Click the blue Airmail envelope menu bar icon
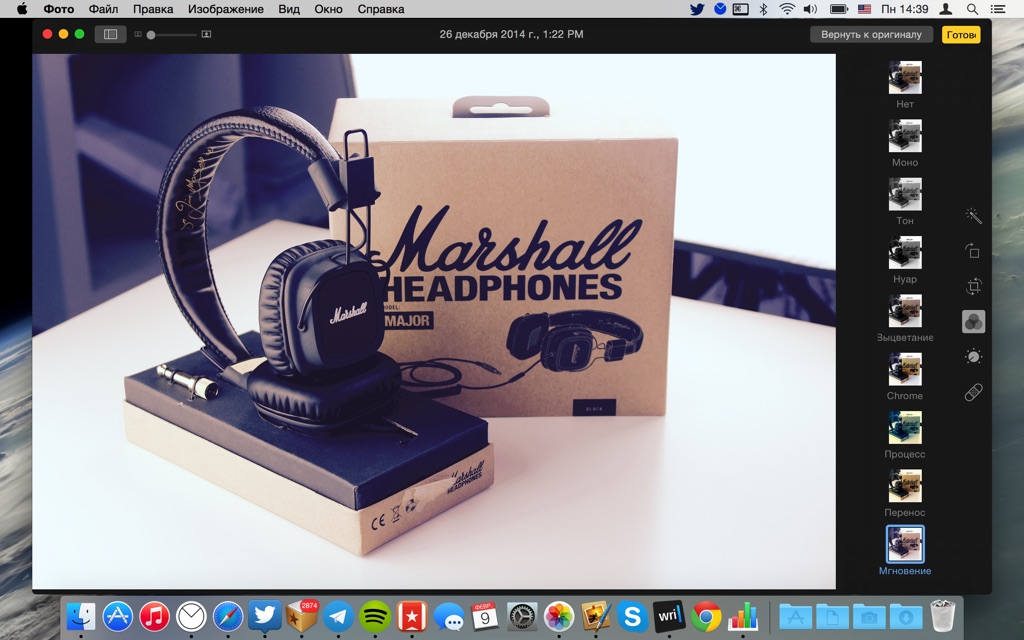This screenshot has height=640, width=1024. tap(720, 9)
